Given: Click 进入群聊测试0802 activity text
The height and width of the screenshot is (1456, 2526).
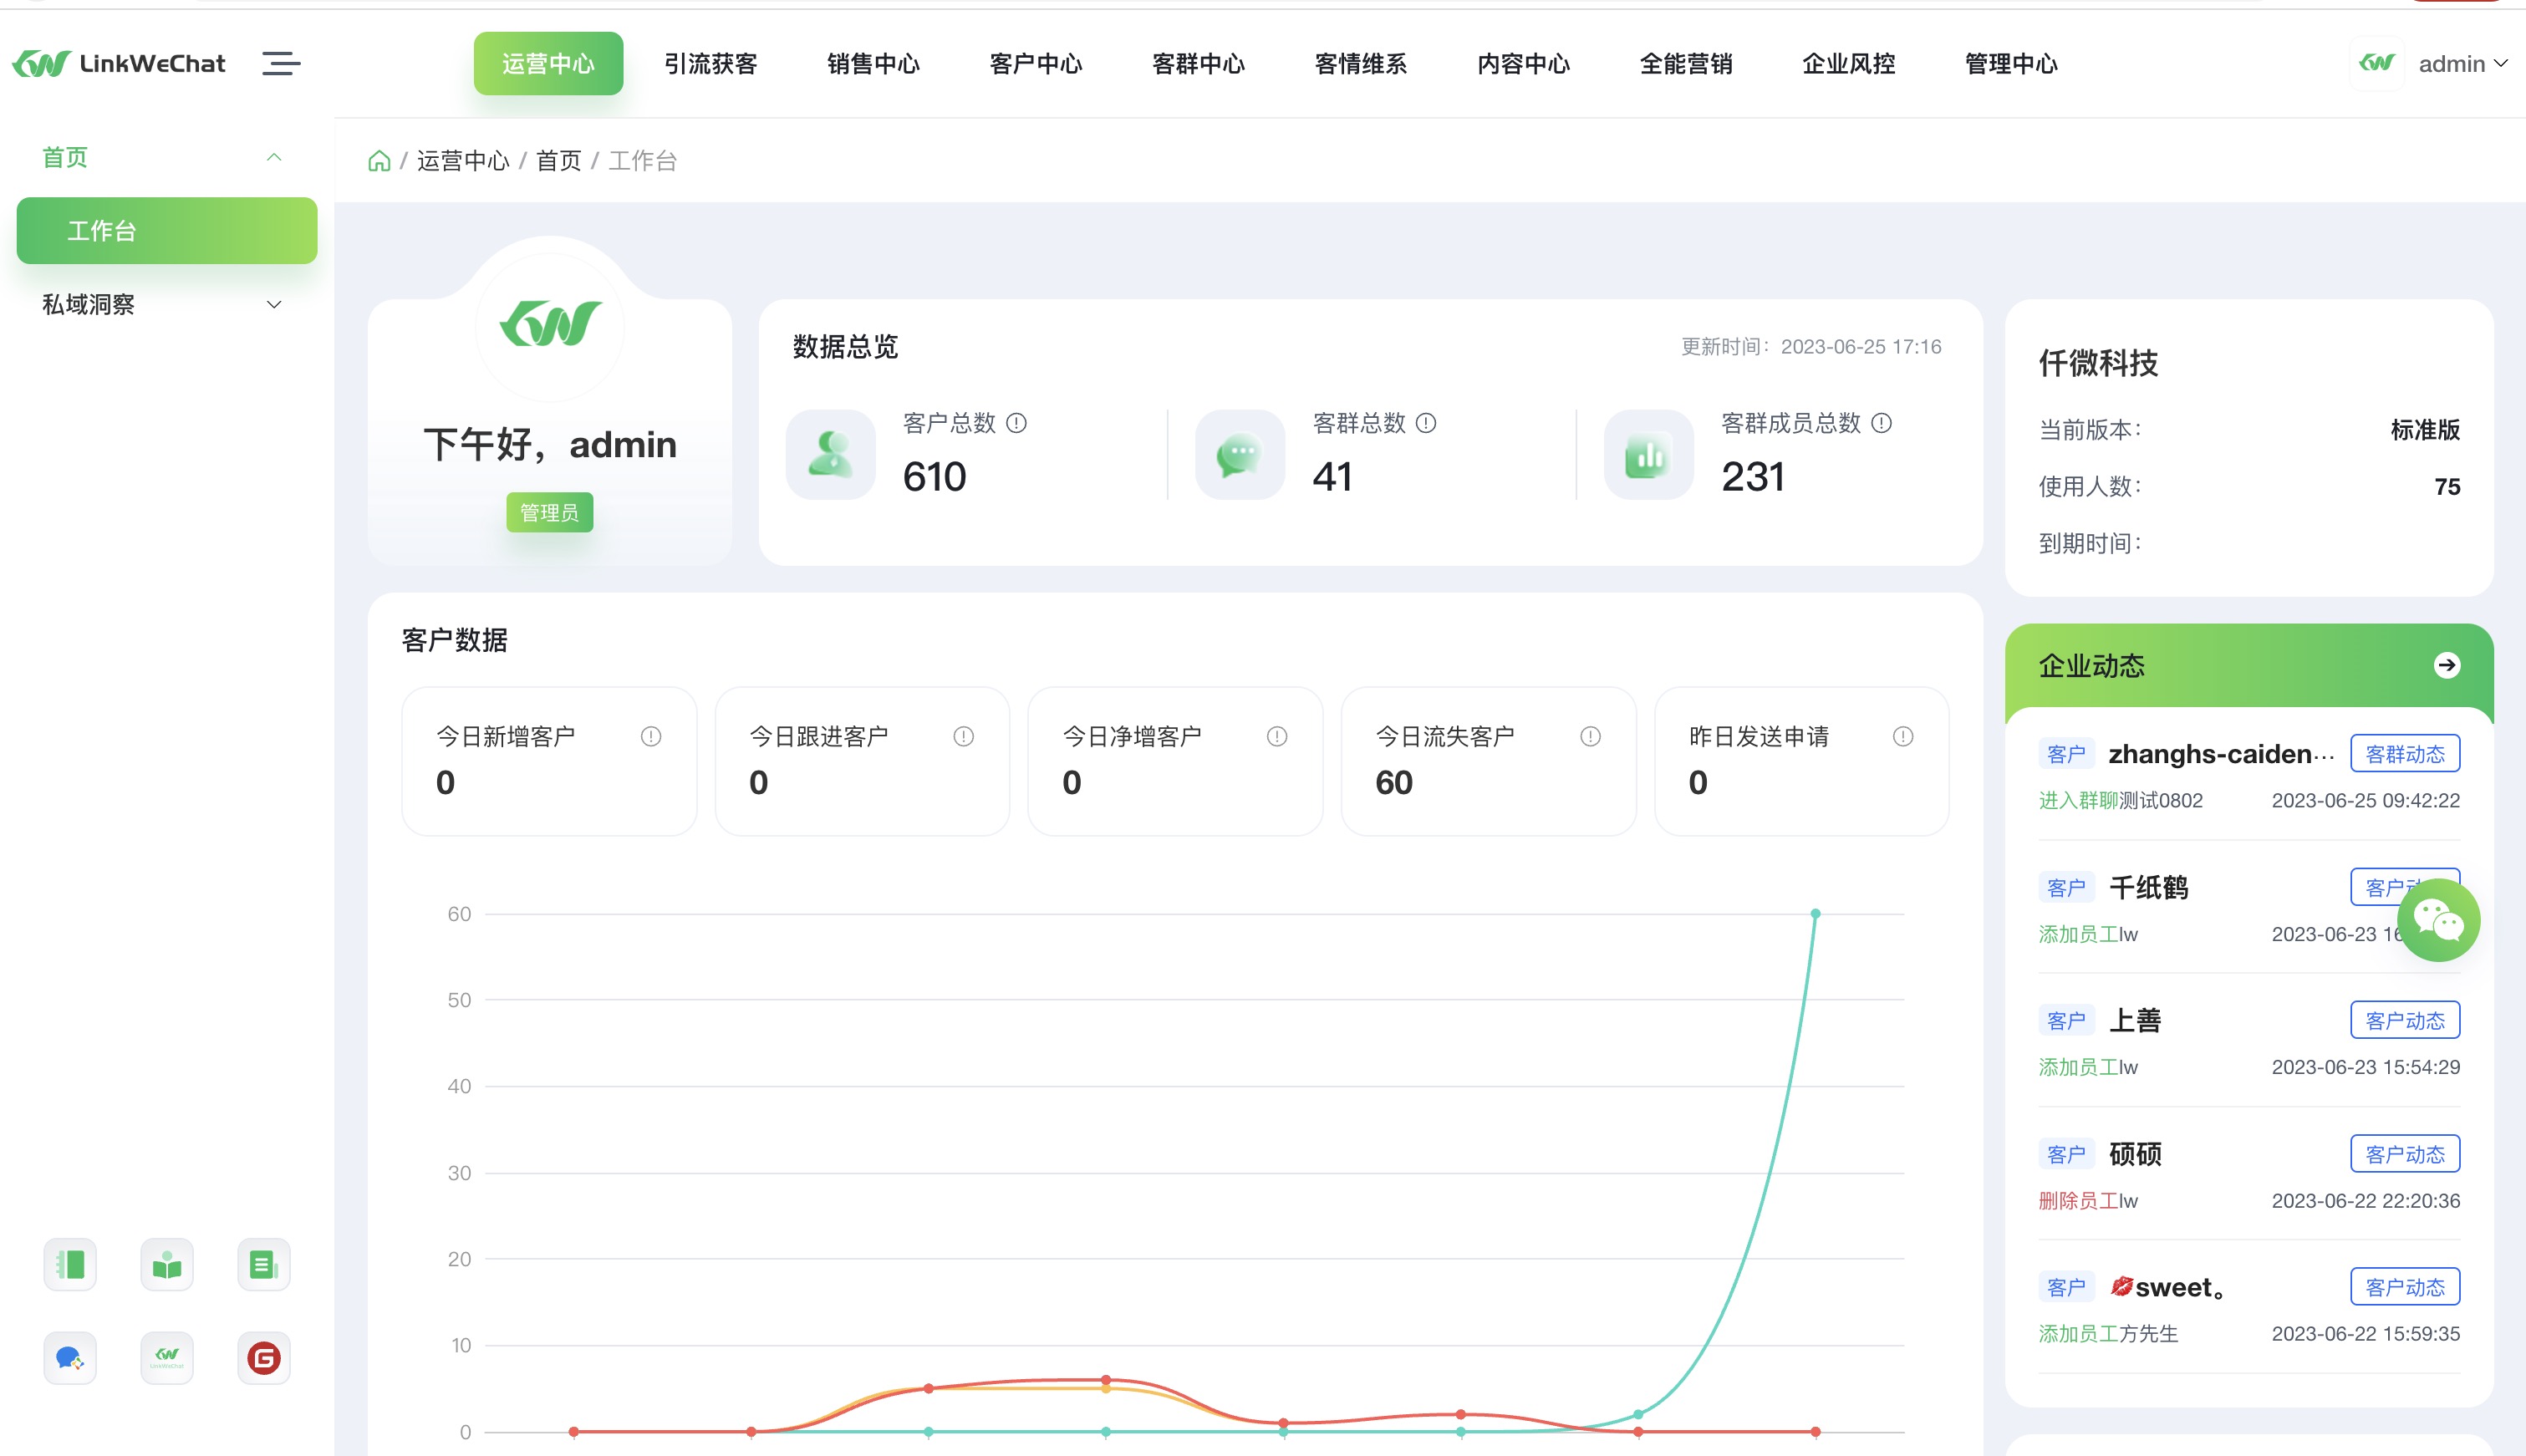Looking at the screenshot, I should point(2120,800).
